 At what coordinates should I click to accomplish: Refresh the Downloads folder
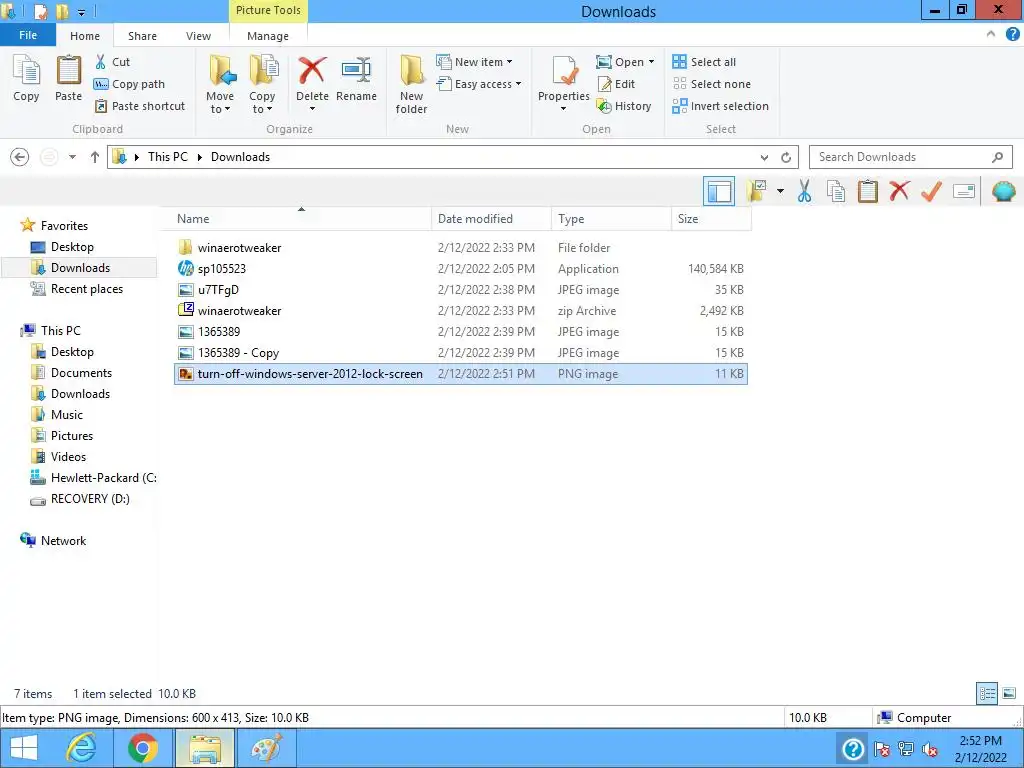pos(786,157)
